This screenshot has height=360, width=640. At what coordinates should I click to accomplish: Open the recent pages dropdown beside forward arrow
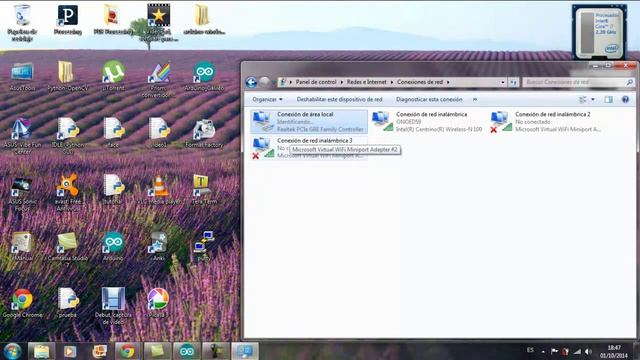tap(273, 83)
